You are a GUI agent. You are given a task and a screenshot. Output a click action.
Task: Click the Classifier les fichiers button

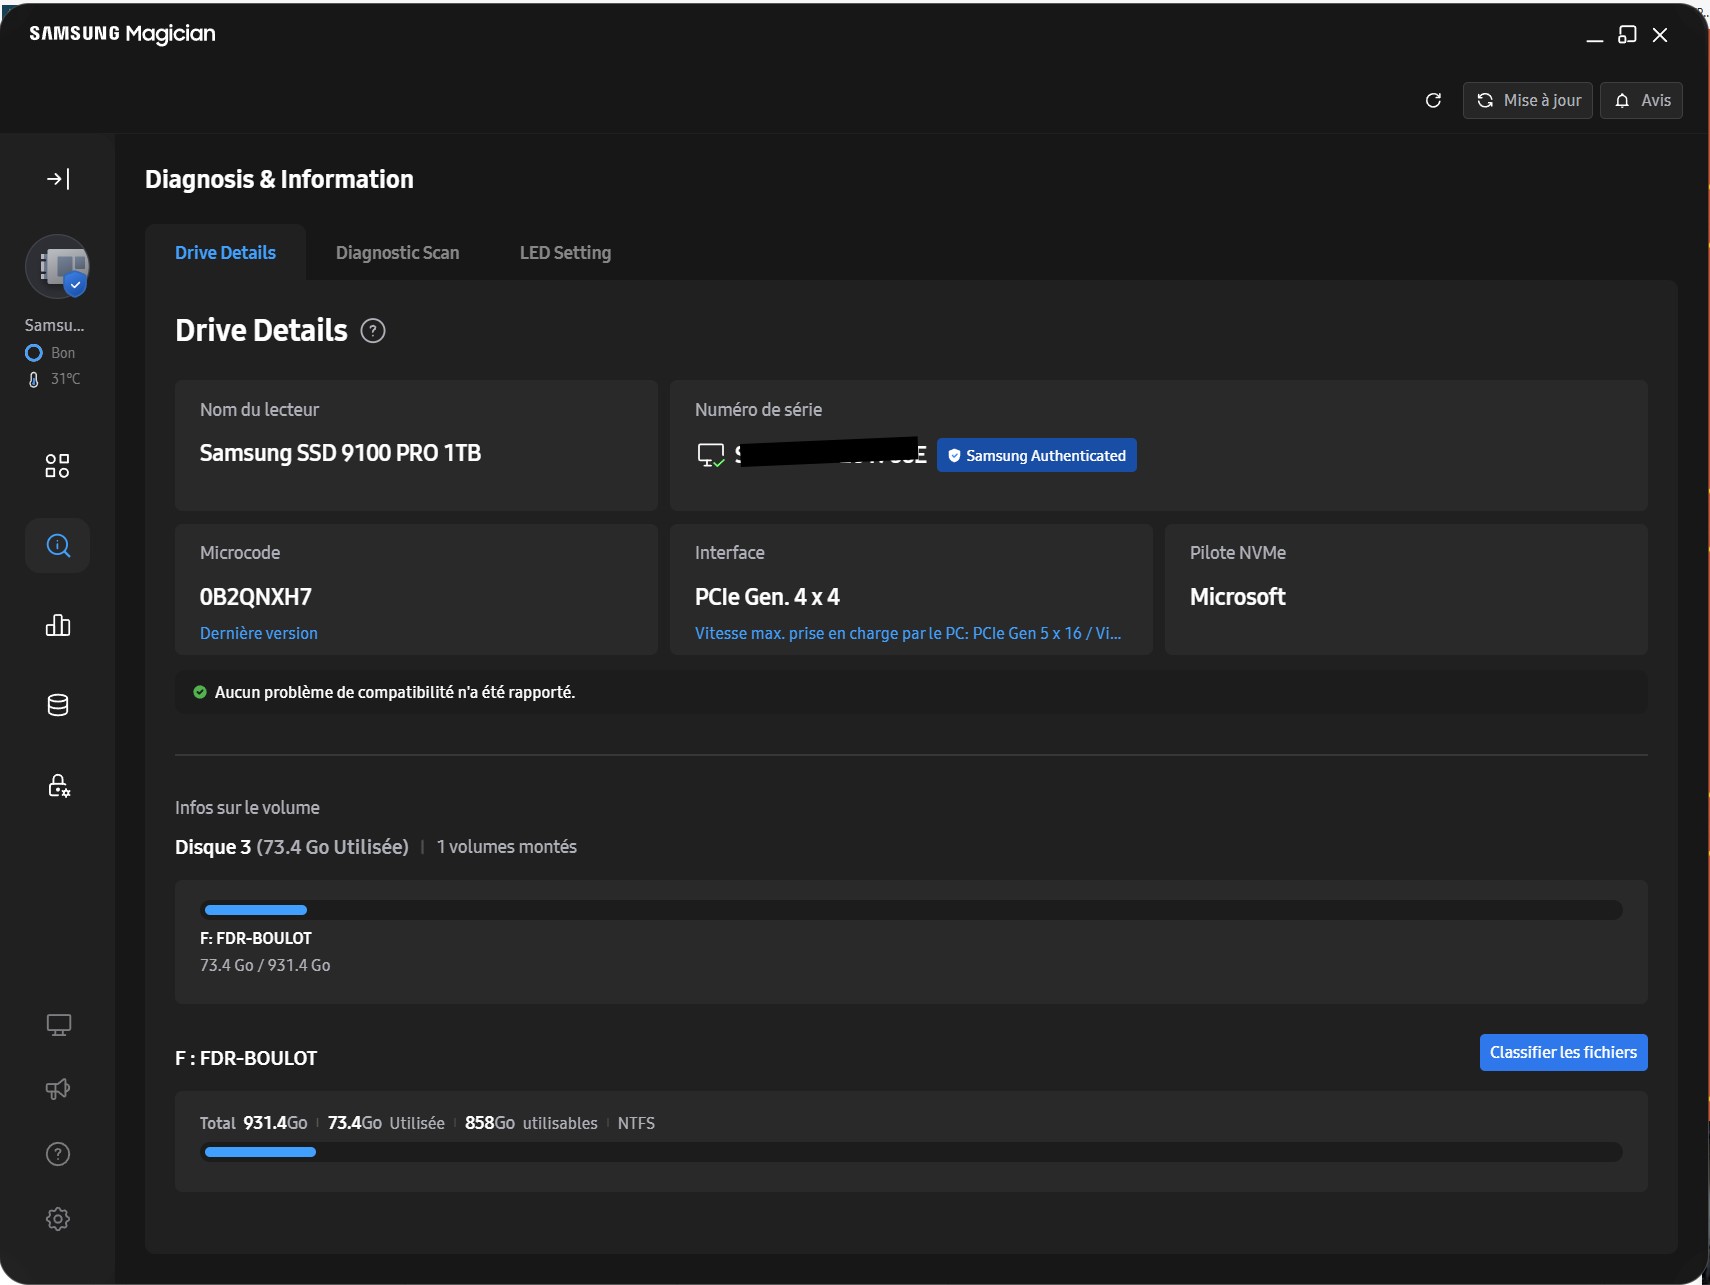[x=1563, y=1052]
